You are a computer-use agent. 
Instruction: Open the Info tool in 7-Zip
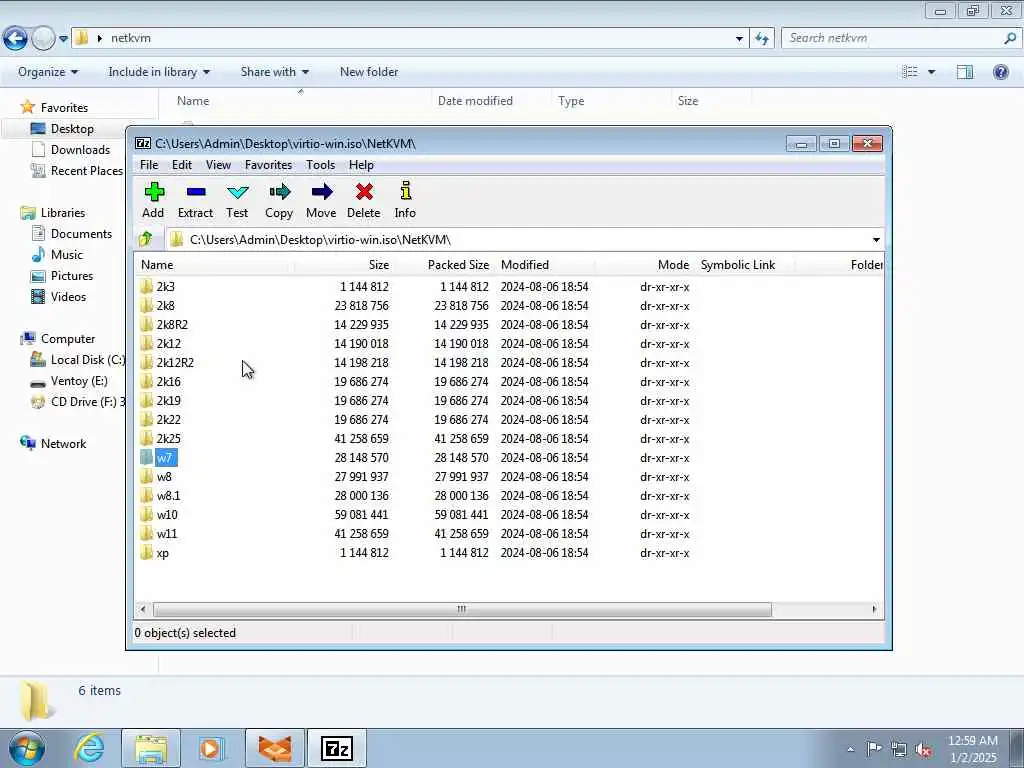coord(406,191)
